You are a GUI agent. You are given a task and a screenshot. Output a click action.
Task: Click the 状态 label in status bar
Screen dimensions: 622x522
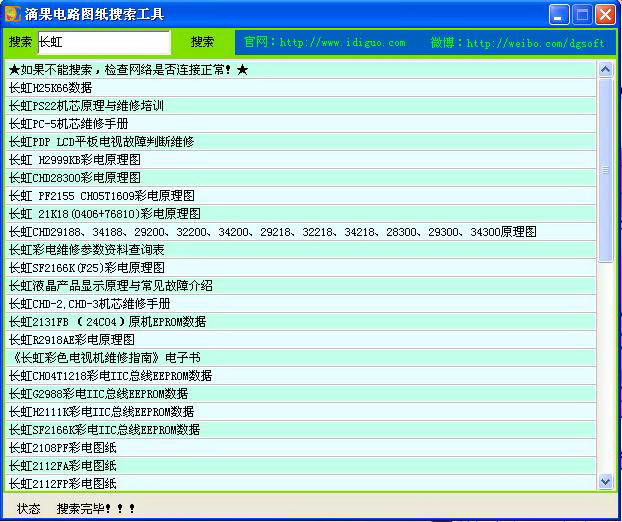coord(29,509)
